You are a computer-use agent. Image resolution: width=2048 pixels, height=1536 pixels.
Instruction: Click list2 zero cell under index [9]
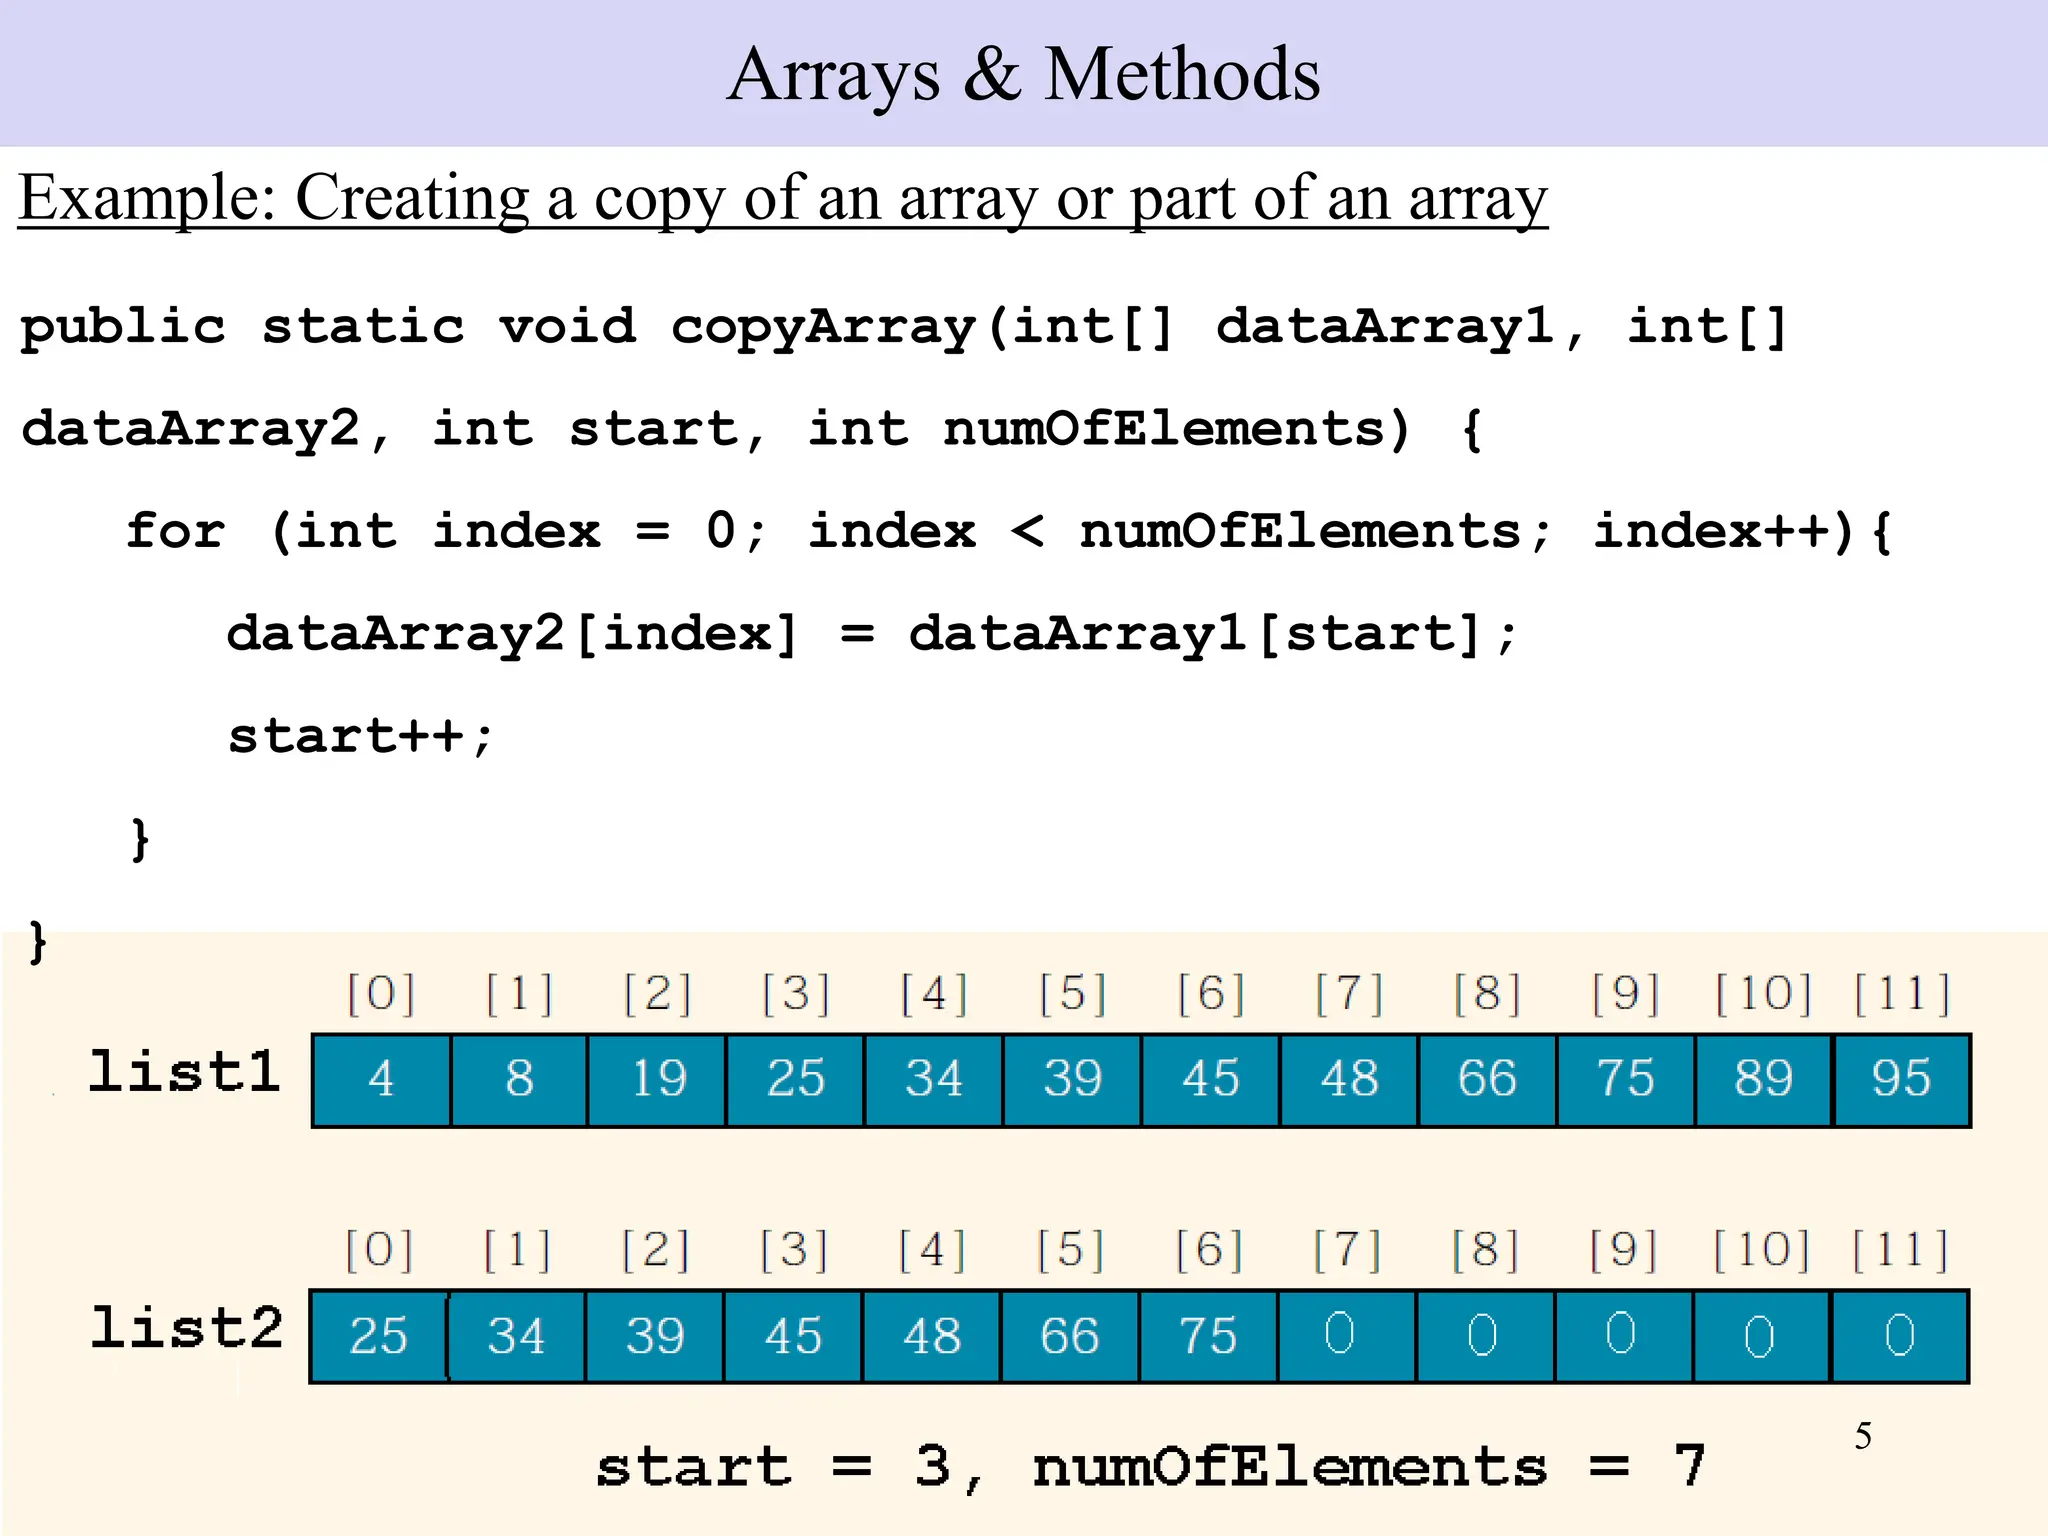tap(1622, 1337)
